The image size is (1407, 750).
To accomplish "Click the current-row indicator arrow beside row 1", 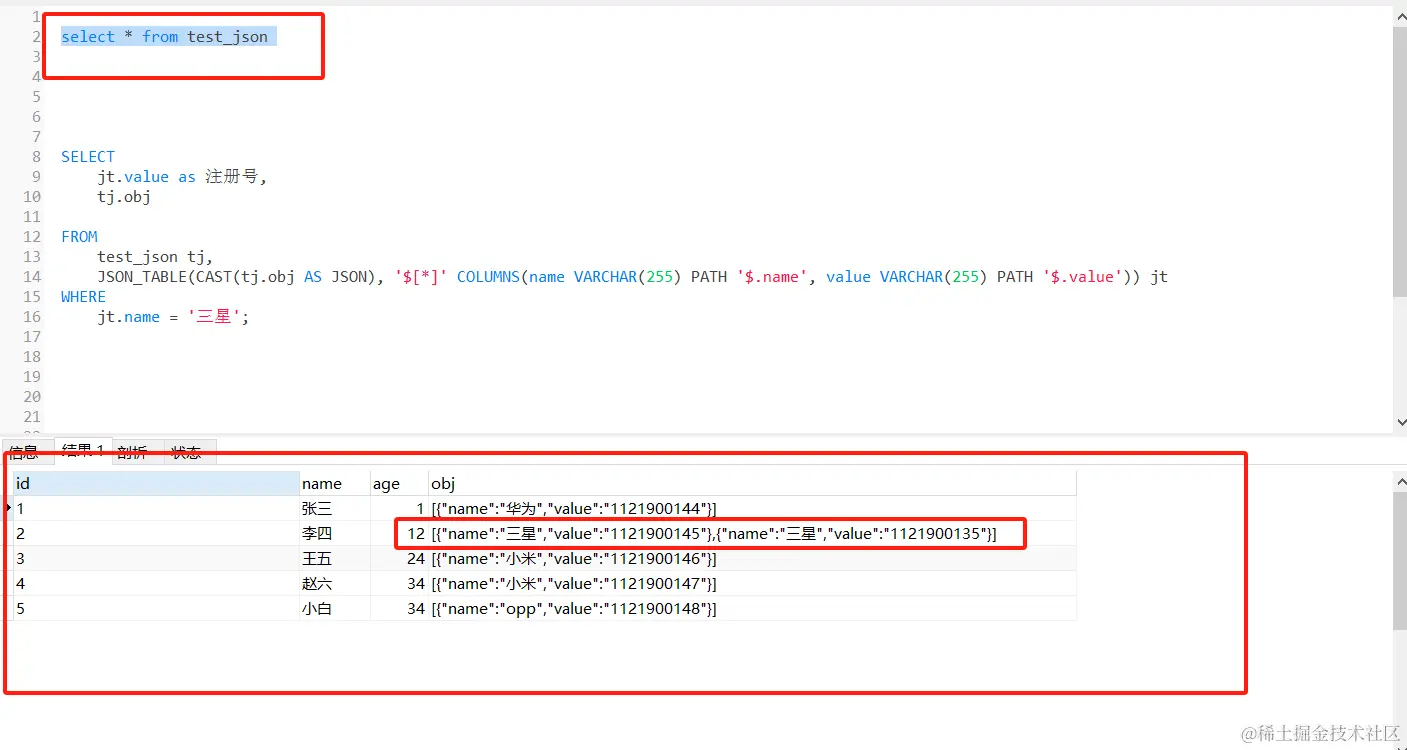I will [x=9, y=508].
